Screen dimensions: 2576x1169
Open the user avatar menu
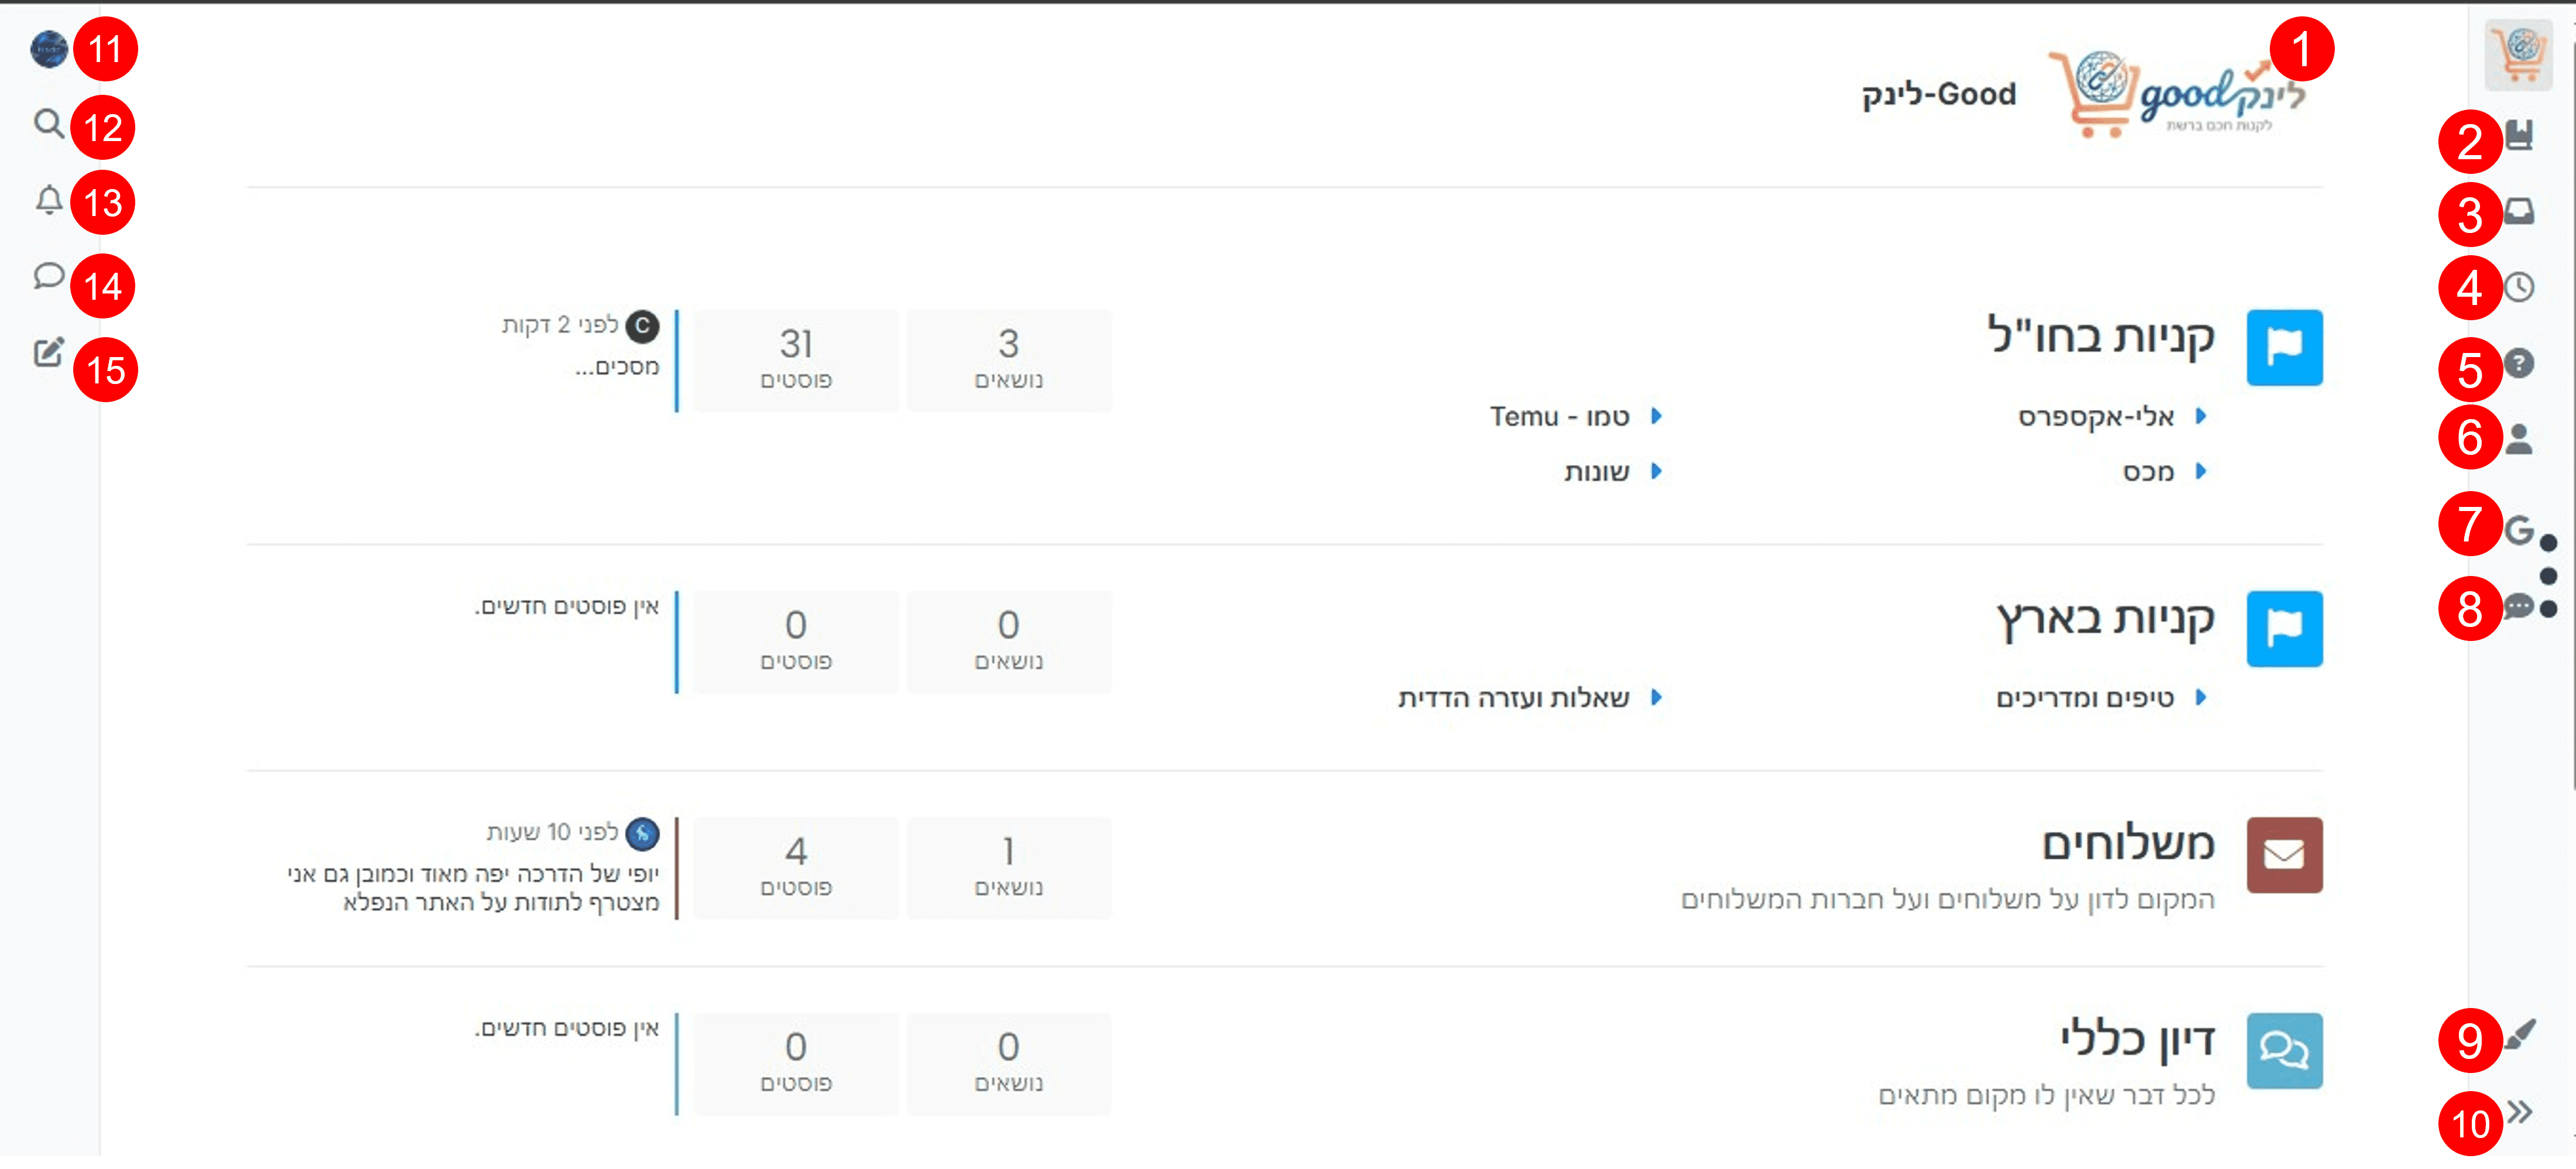[x=48, y=49]
